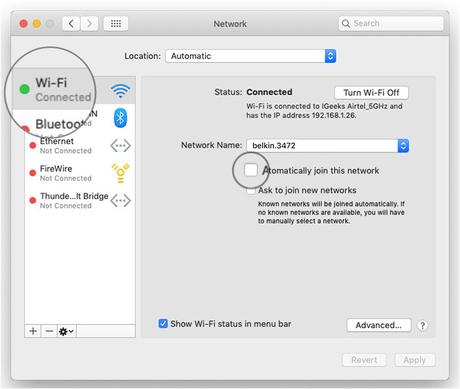Remove selected service with minus button
The width and height of the screenshot is (460, 389).
(x=49, y=331)
